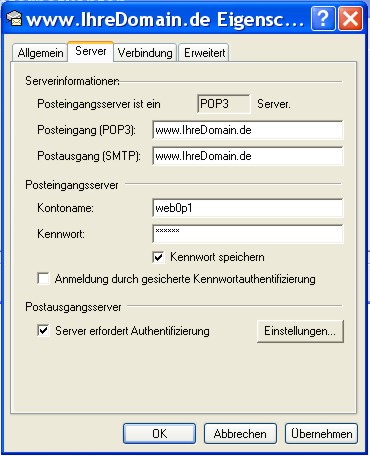Image resolution: width=370 pixels, height=456 pixels.
Task: Open the Erweitert tab
Action: [x=204, y=53]
